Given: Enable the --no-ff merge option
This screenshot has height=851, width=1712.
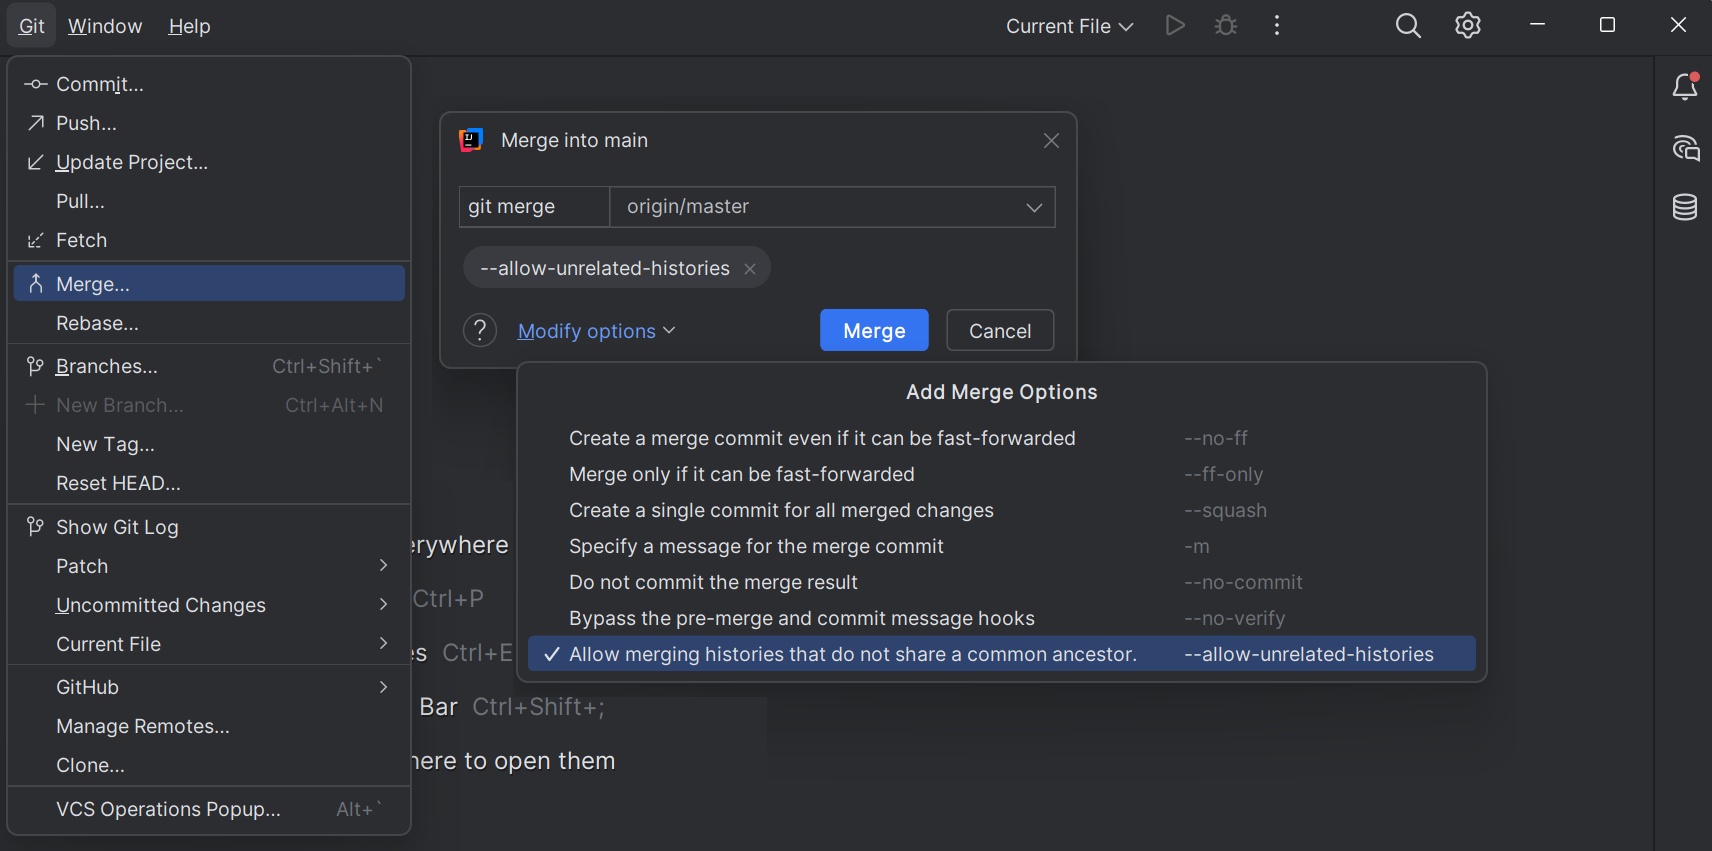Looking at the screenshot, I should pos(1001,438).
